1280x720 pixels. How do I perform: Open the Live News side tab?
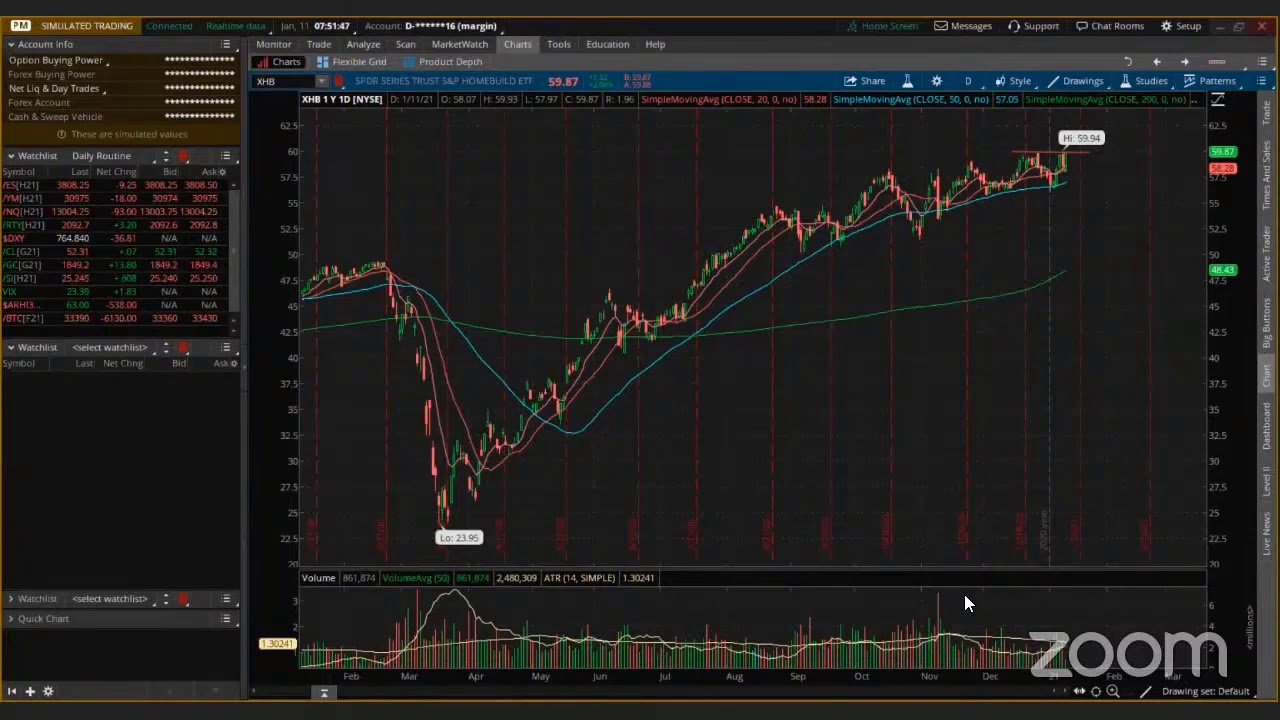(1266, 534)
